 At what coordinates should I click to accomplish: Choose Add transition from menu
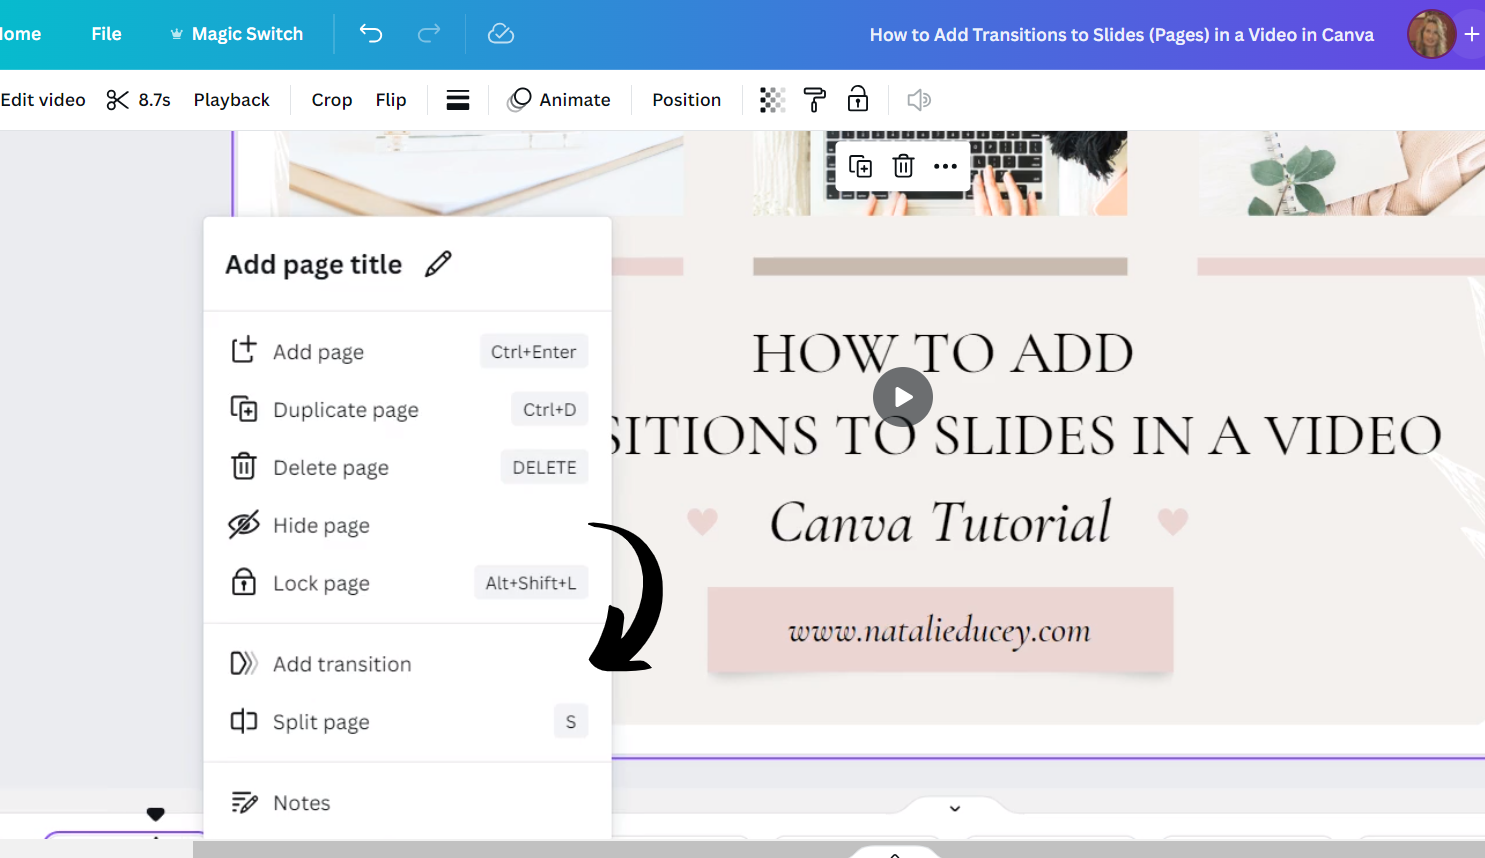(407, 664)
